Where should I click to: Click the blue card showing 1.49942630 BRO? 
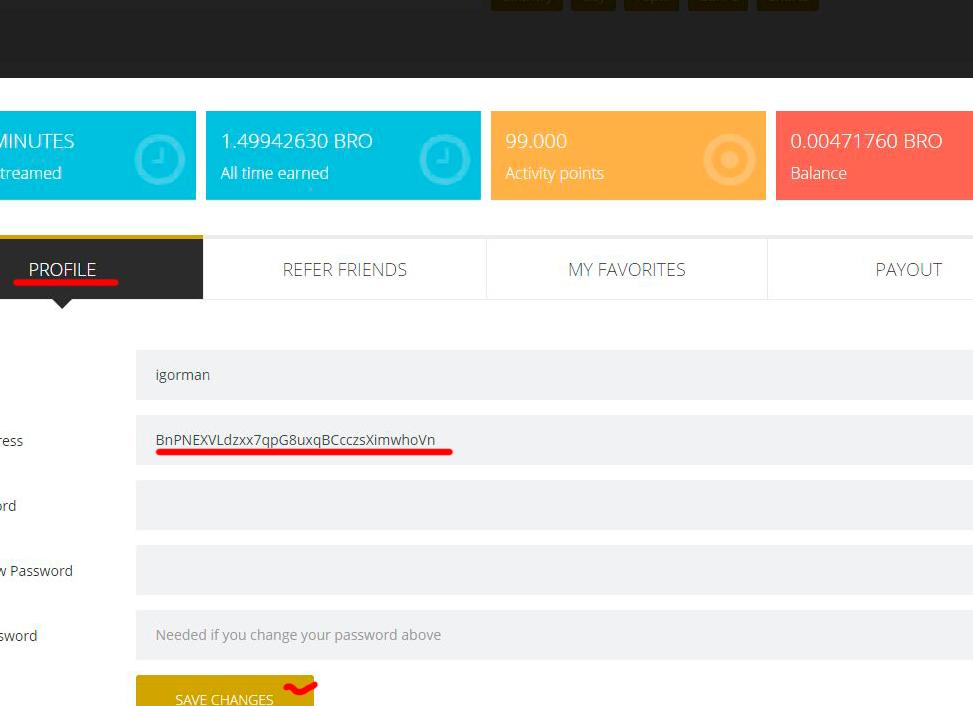pos(343,155)
